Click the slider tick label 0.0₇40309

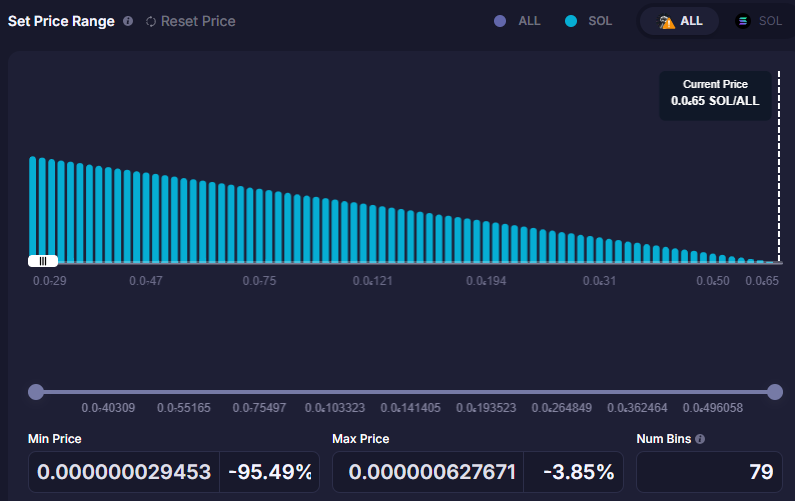tap(108, 408)
